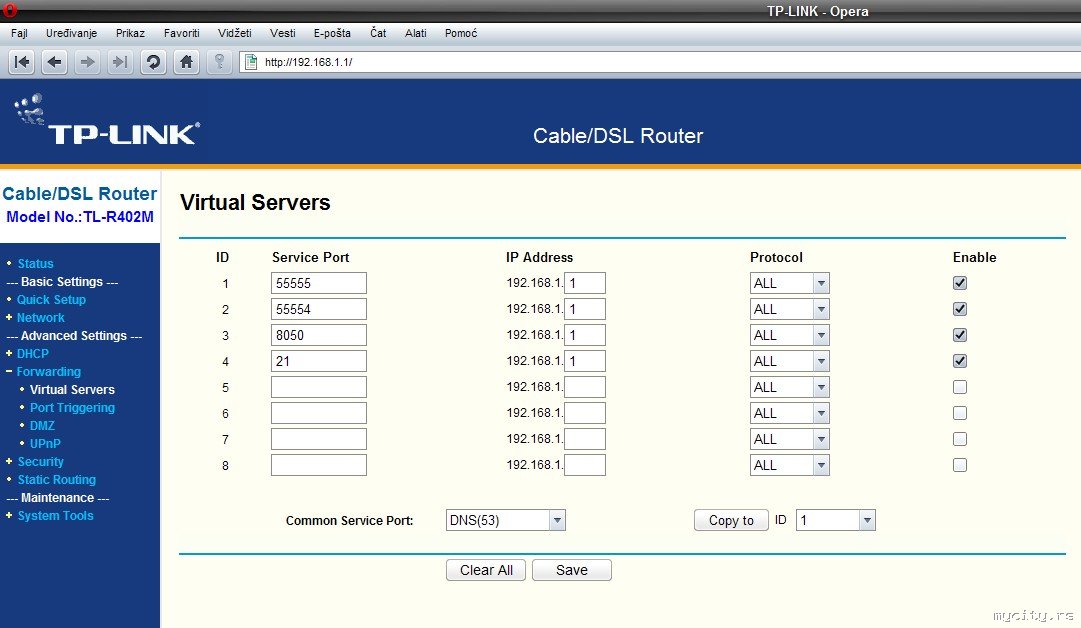Expand the Network section
The width and height of the screenshot is (1081, 628).
(x=41, y=317)
